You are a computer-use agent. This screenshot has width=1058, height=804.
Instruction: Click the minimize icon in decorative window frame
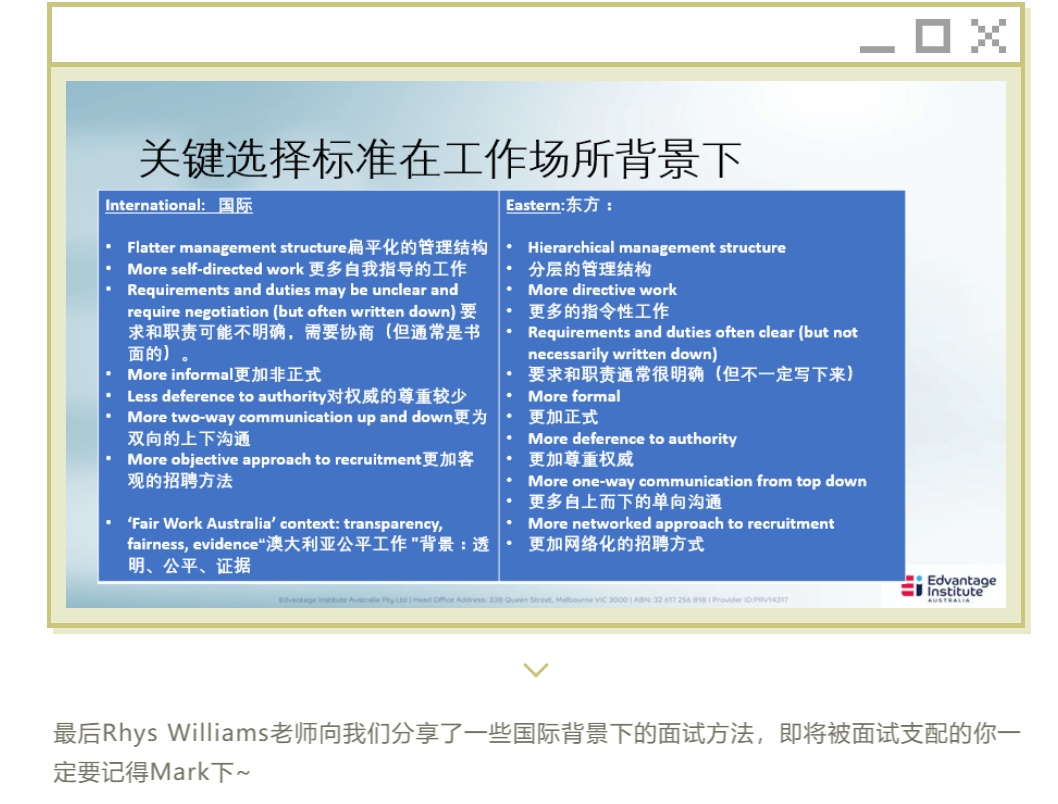(877, 46)
